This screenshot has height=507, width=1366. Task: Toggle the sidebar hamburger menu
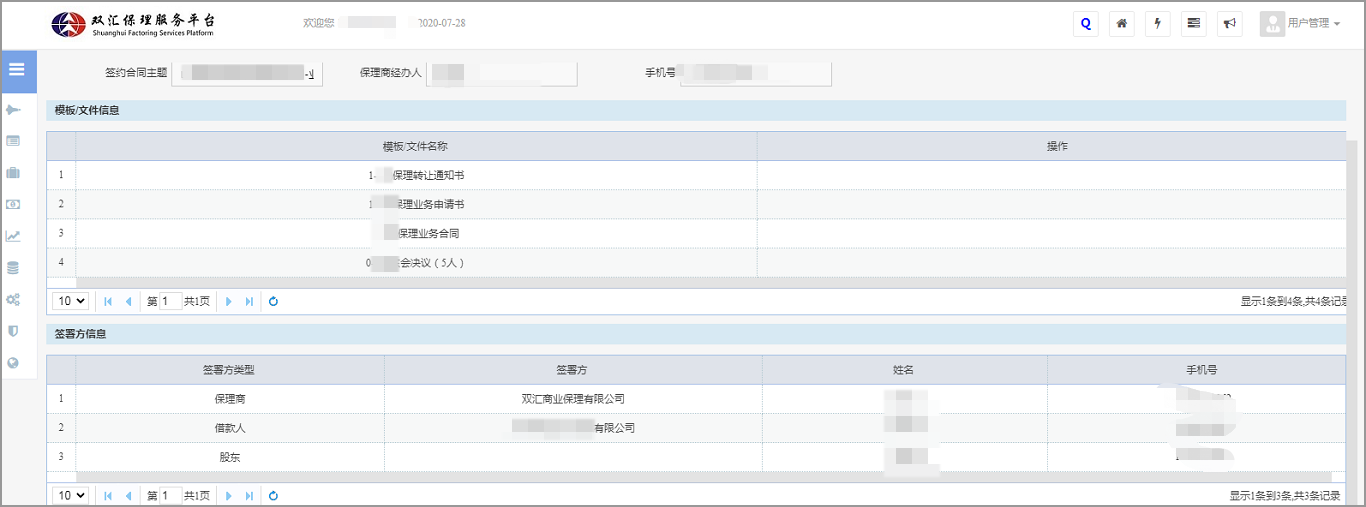point(18,71)
